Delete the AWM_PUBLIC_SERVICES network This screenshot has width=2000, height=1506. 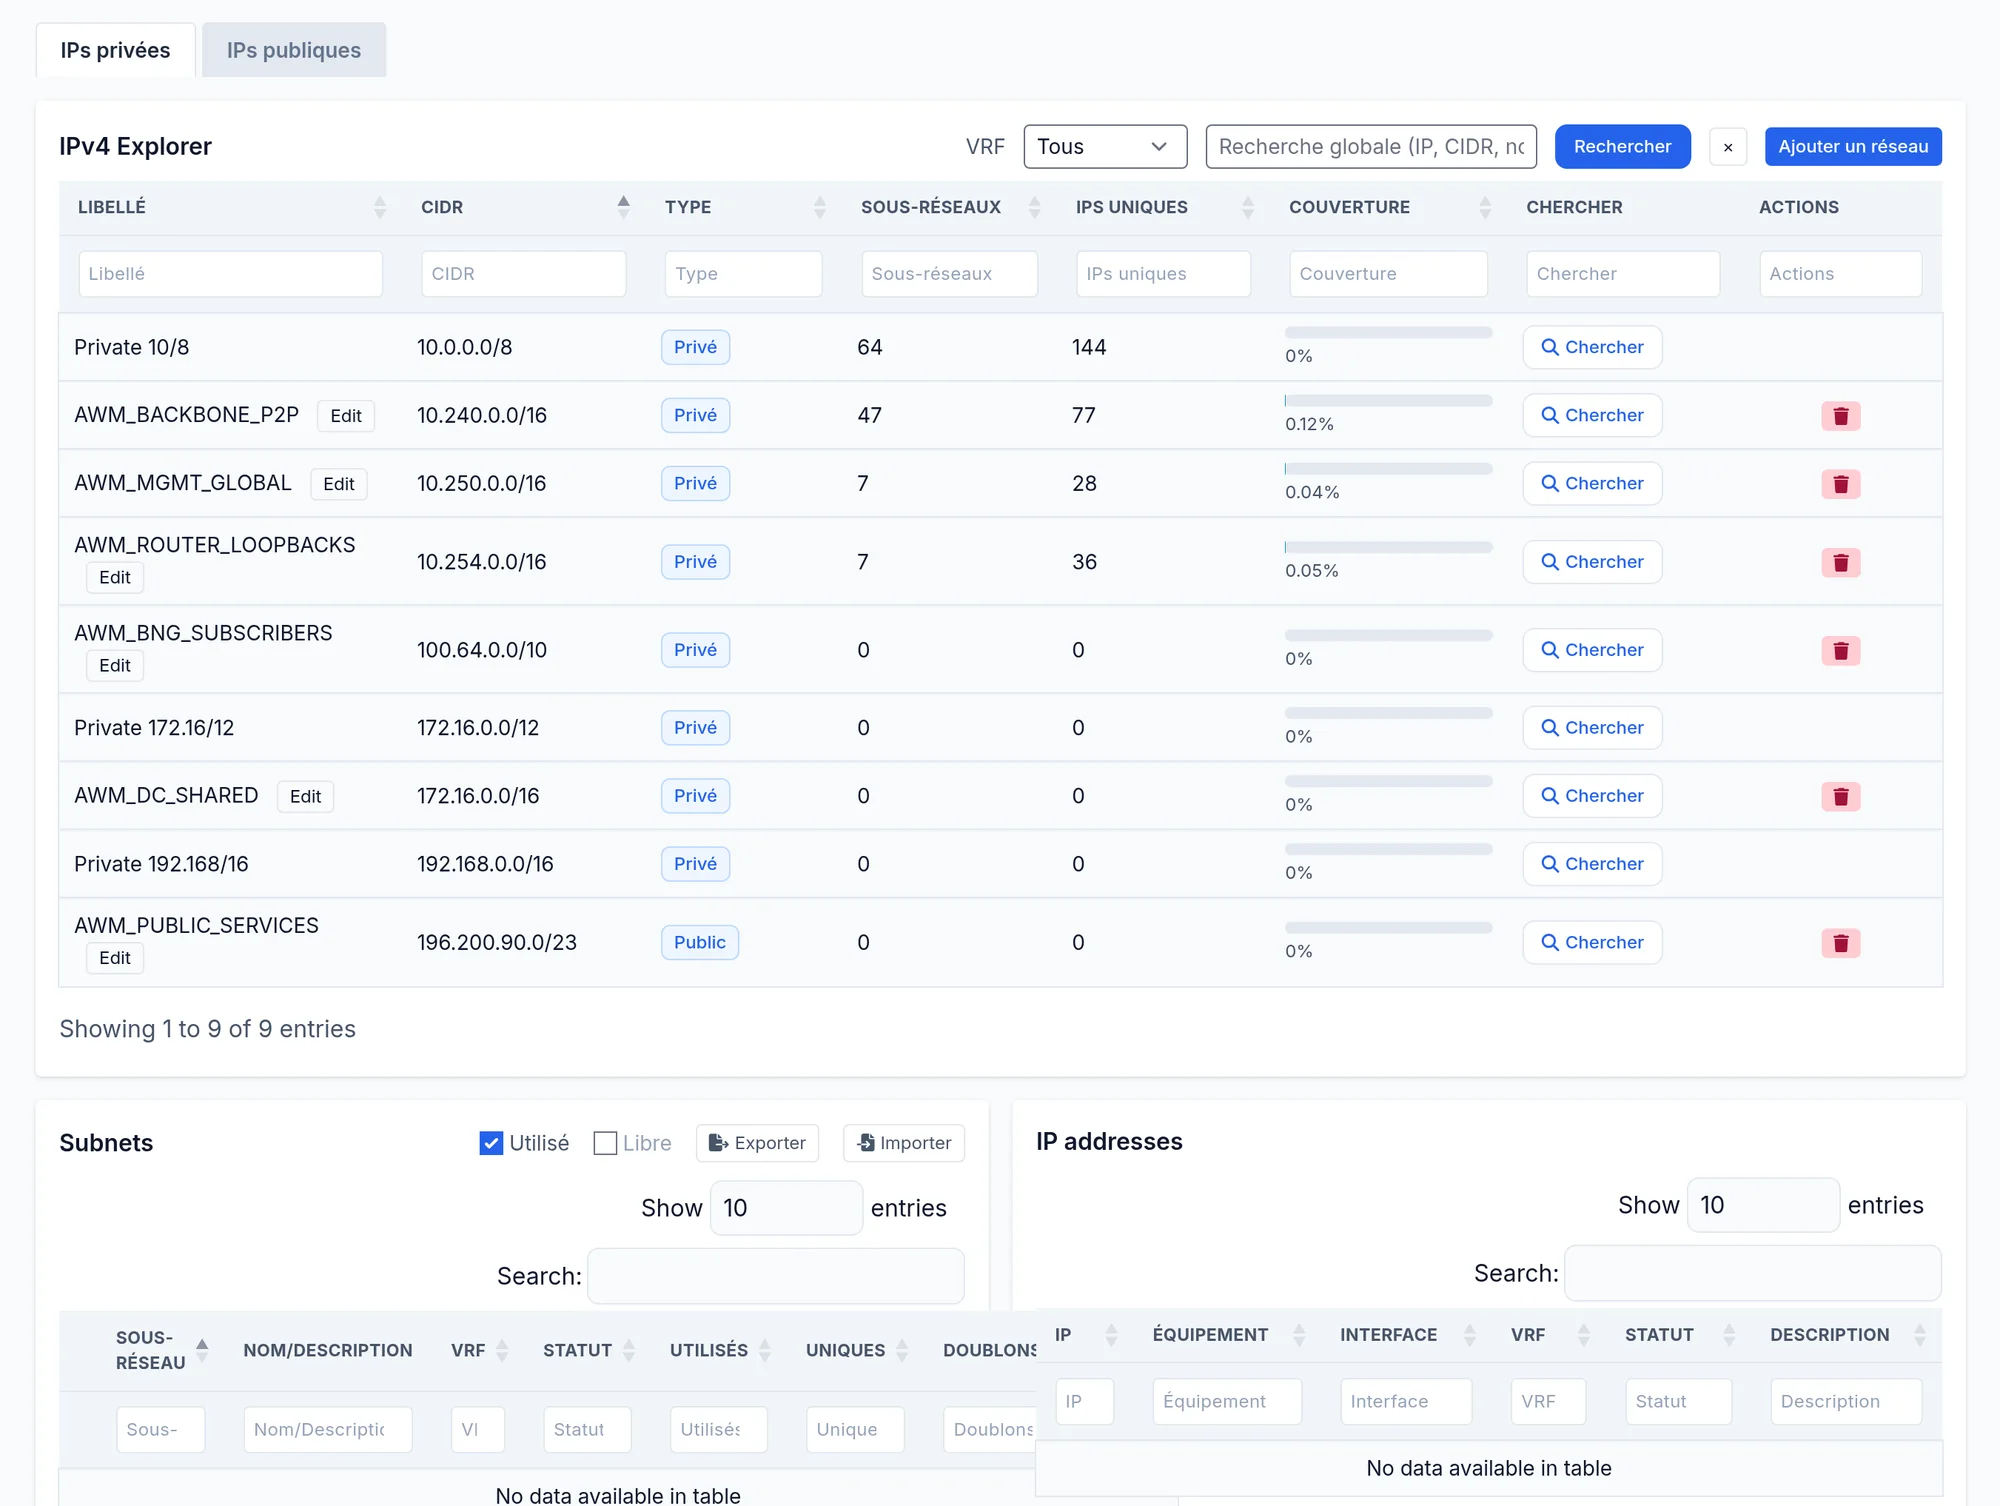coord(1840,943)
